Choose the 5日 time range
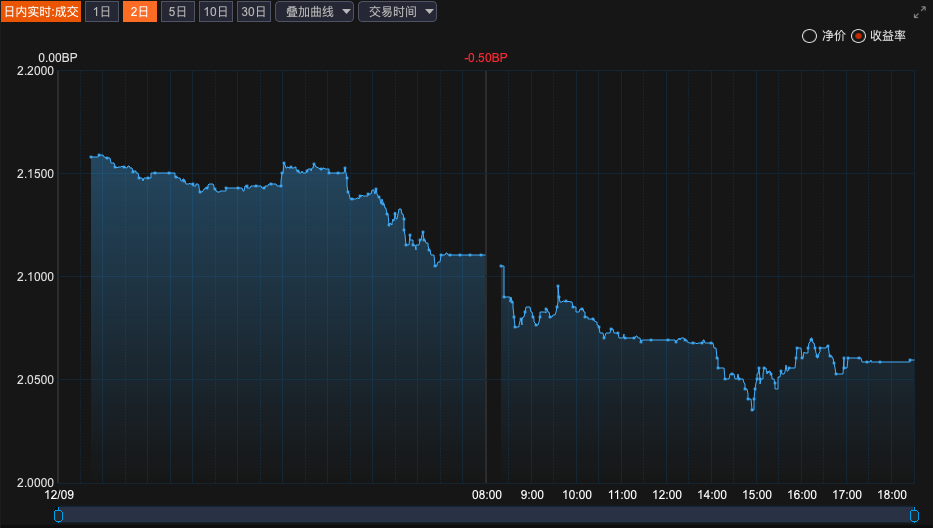 pos(177,12)
